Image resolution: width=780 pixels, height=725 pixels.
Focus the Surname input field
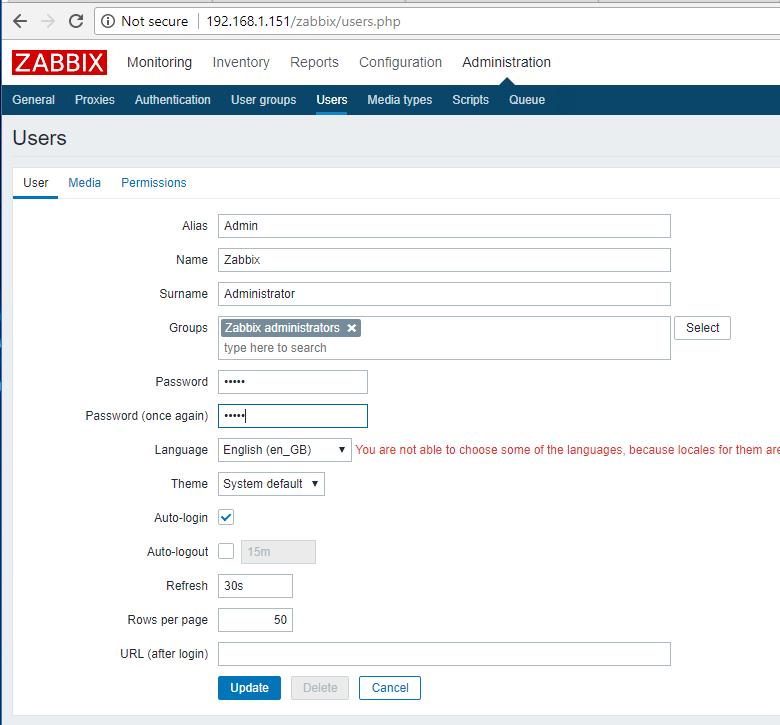(444, 294)
